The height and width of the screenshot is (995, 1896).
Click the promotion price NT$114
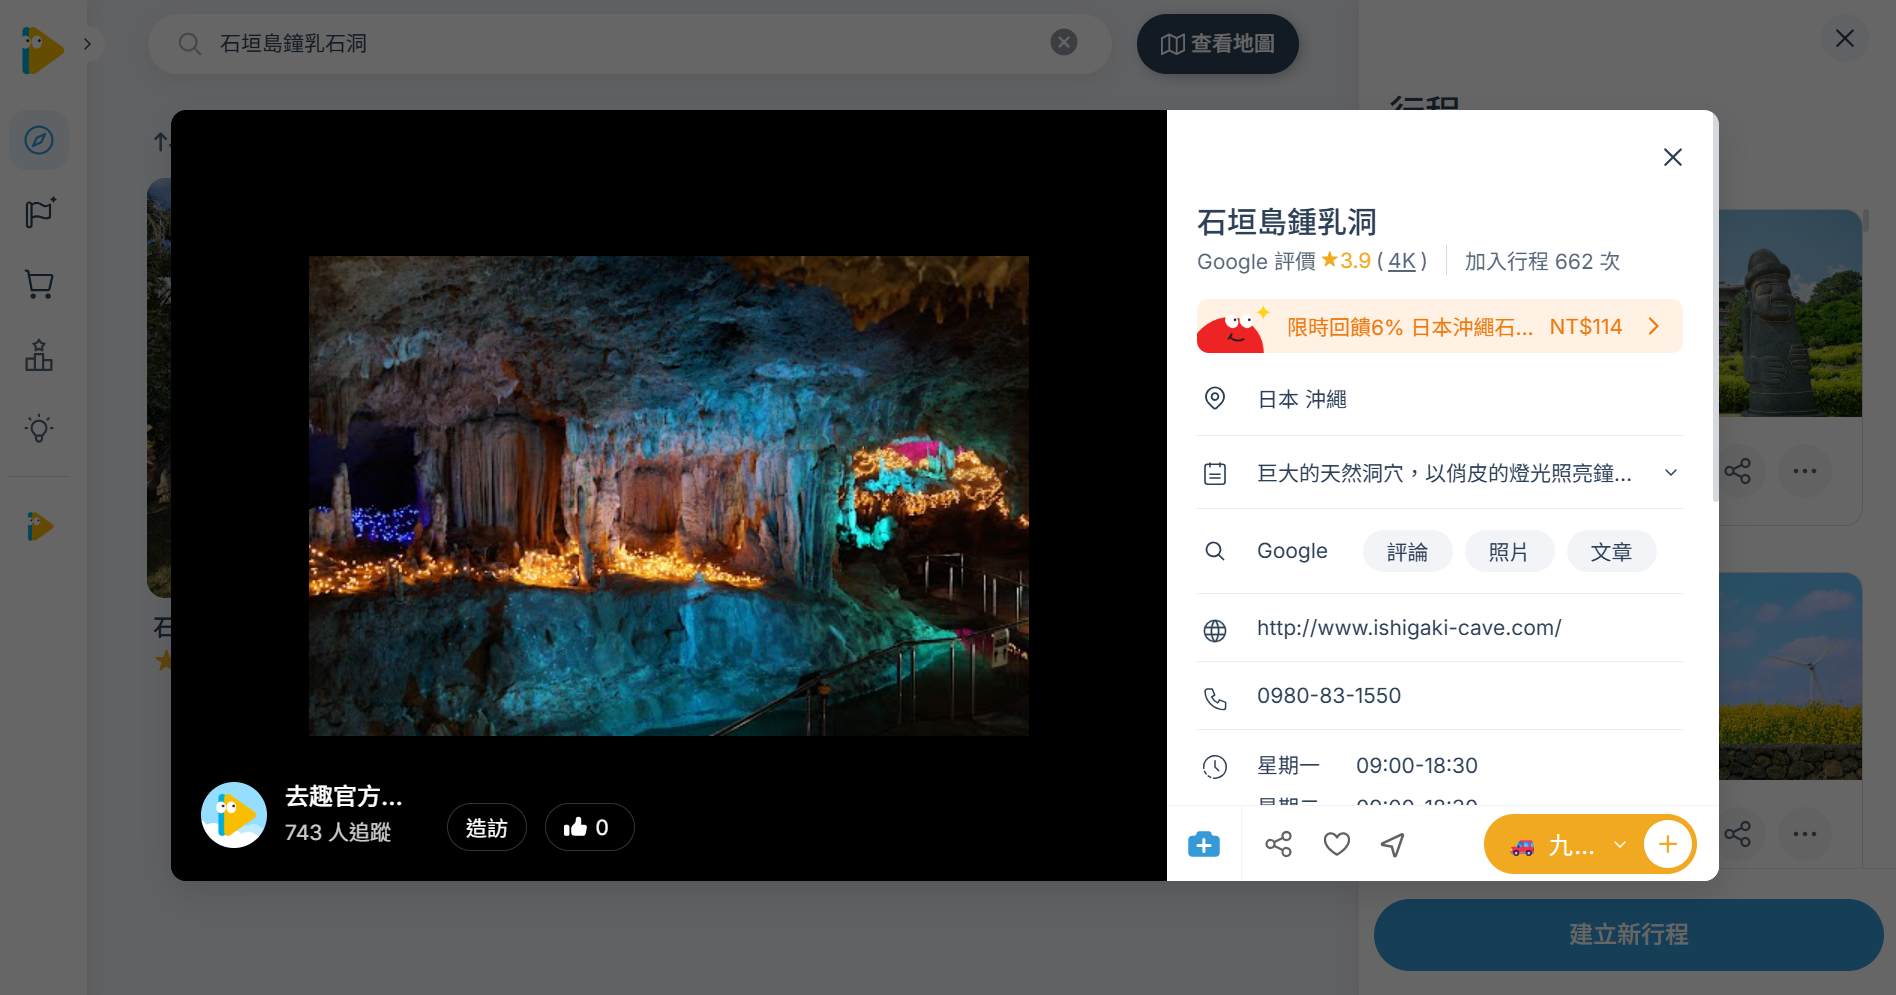(x=1585, y=327)
